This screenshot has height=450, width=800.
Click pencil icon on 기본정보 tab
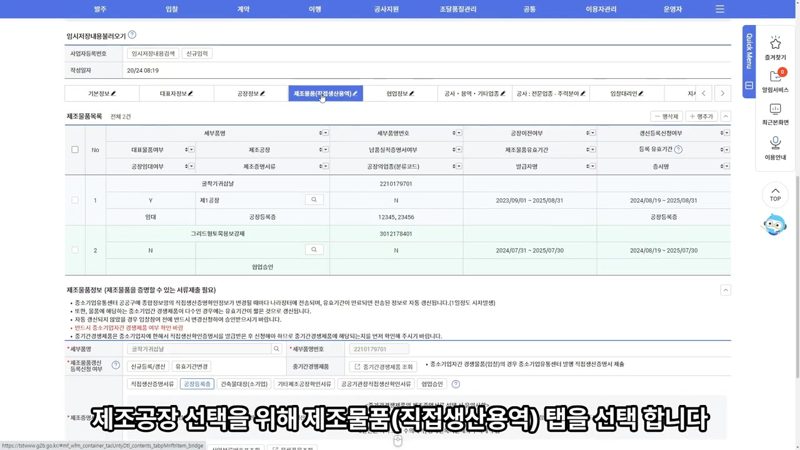click(113, 93)
